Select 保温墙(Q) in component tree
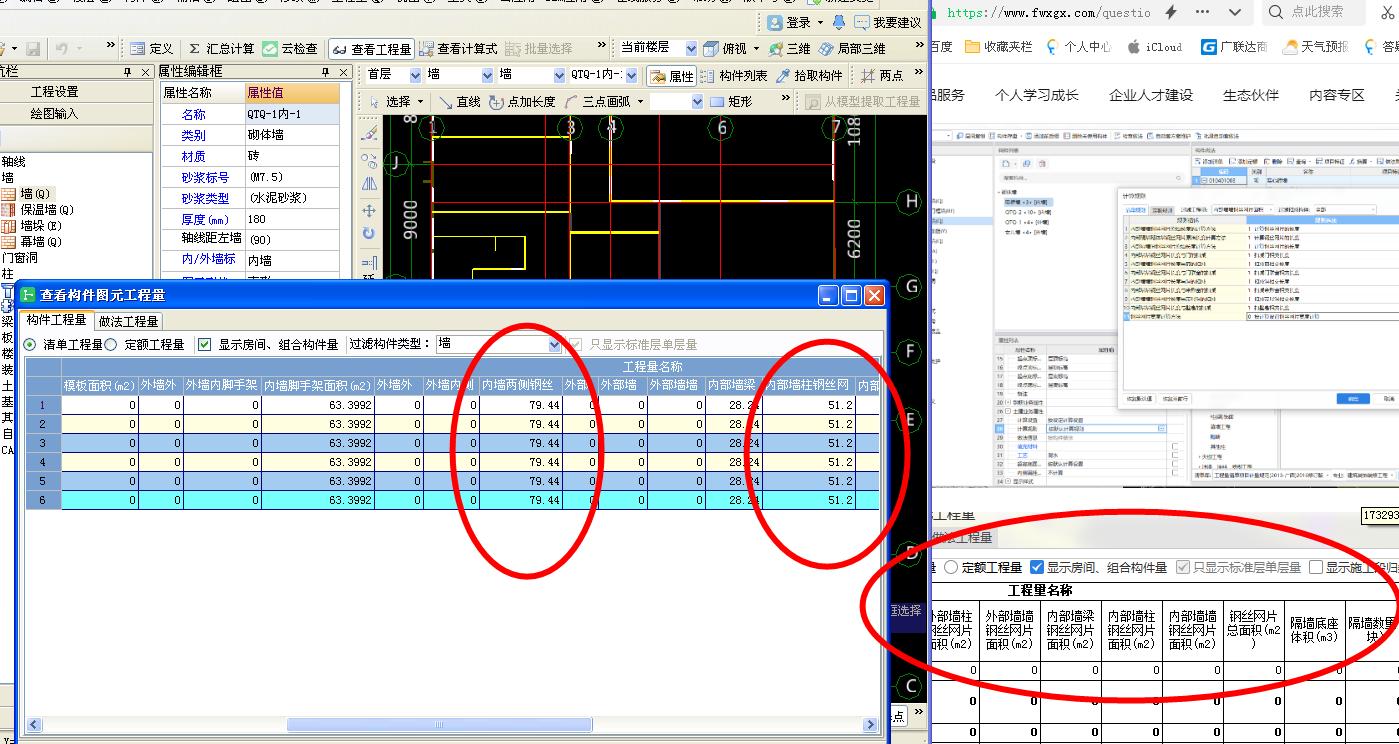 pos(38,210)
